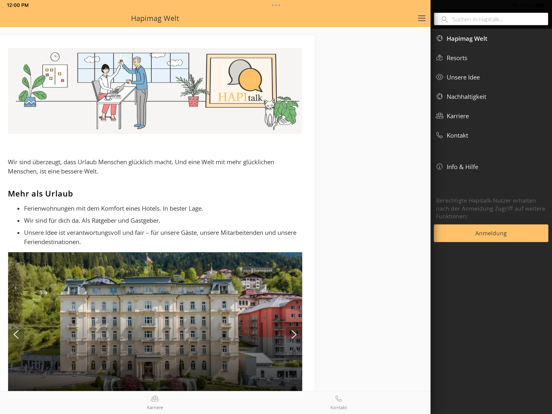Open the Karriere tab in the bottom bar
This screenshot has width=552, height=414.
click(155, 402)
